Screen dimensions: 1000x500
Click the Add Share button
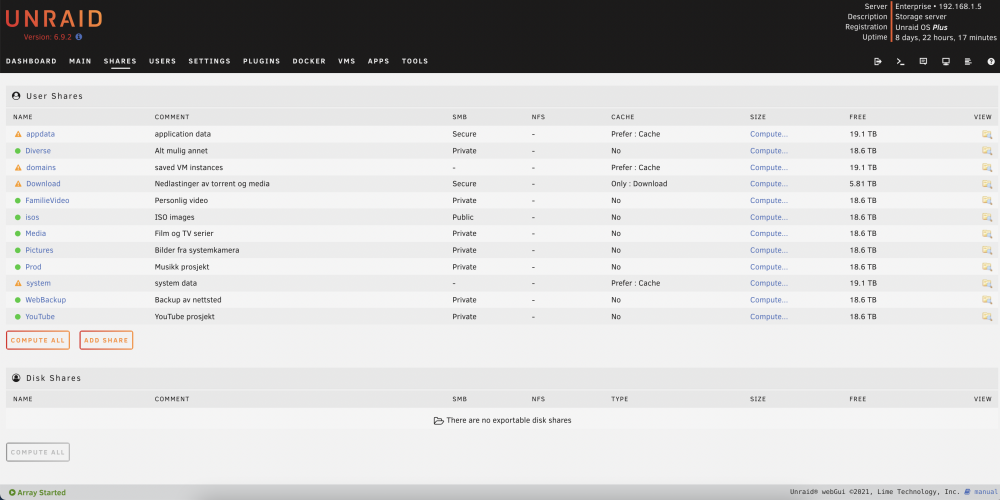tap(106, 341)
